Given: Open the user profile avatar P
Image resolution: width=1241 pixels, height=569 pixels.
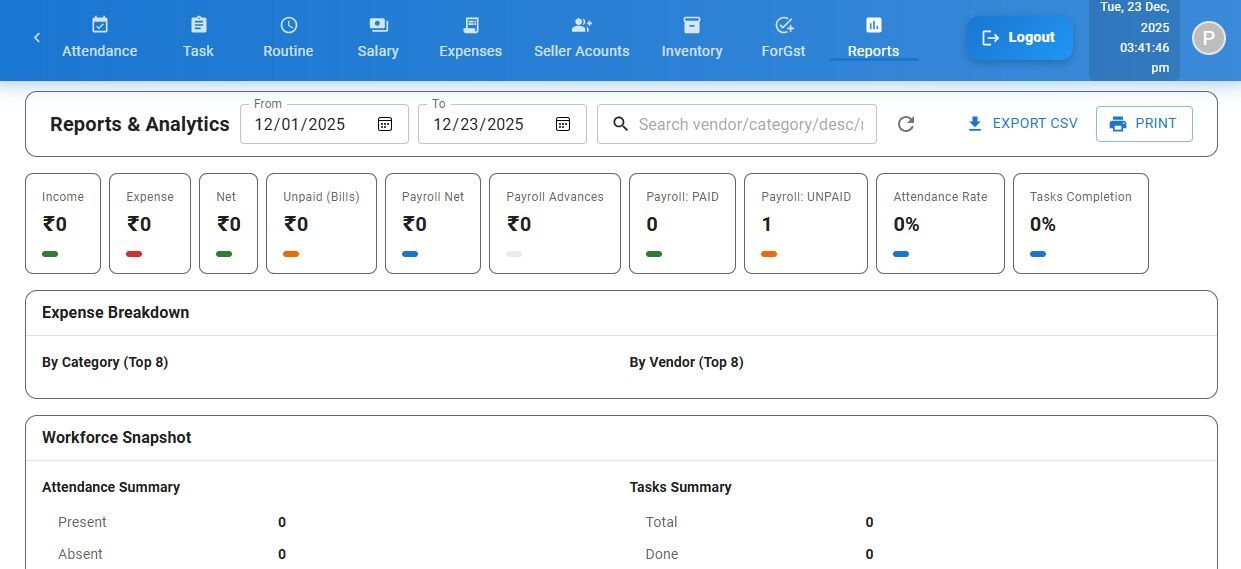Looking at the screenshot, I should tap(1208, 38).
